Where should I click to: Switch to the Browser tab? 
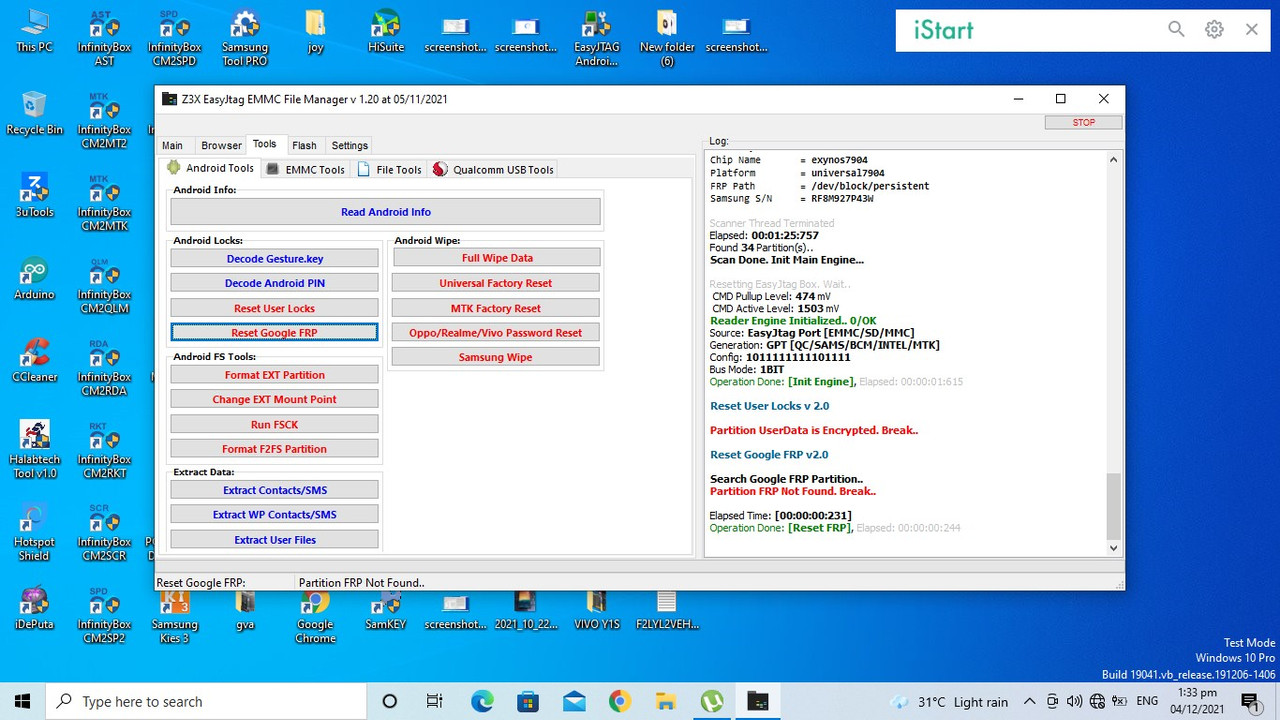click(x=221, y=146)
